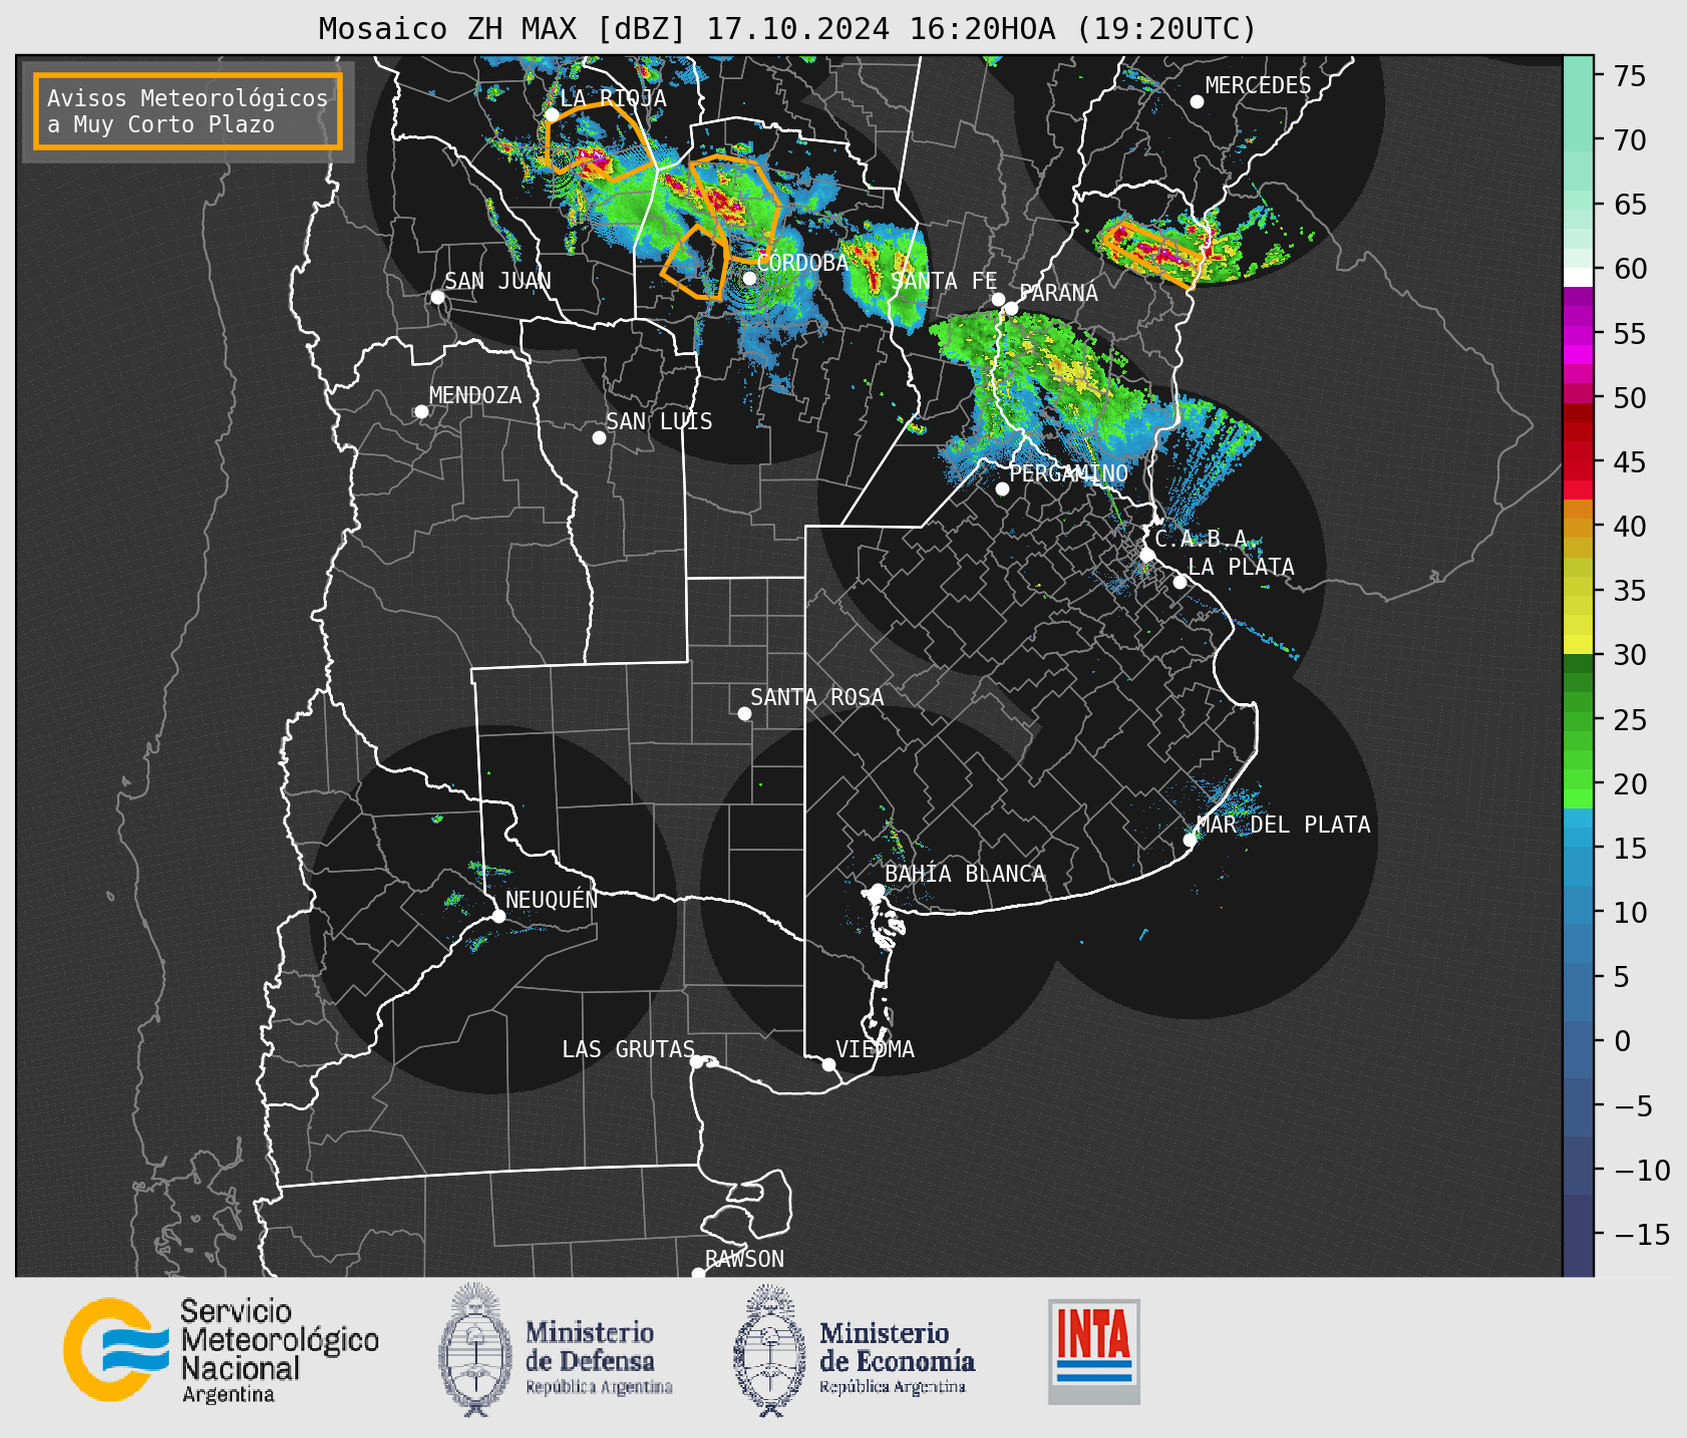Viewport: 1687px width, 1438px height.
Task: Click the BAHÍA BLANCA city dot
Action: pyautogui.click(x=877, y=890)
